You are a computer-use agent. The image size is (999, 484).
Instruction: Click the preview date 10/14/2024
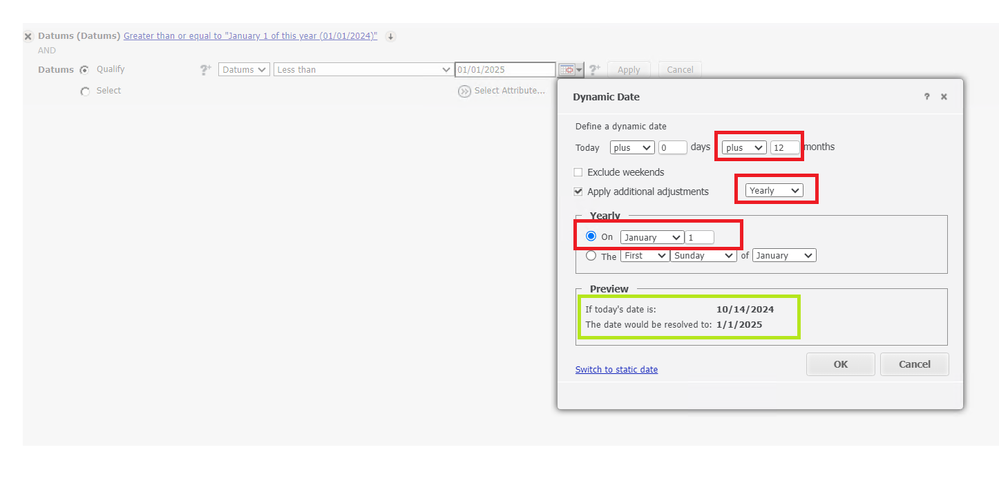click(x=745, y=310)
